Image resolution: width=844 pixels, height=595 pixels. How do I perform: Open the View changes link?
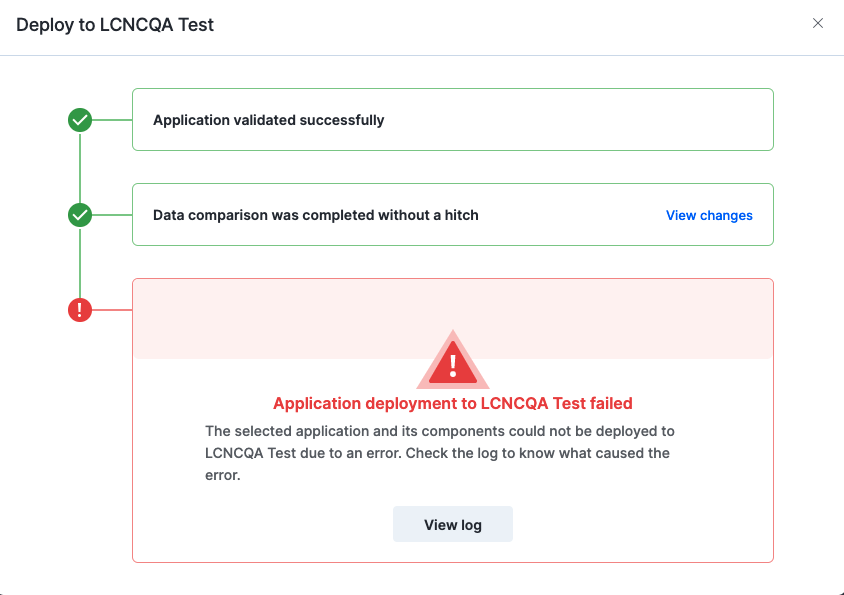pyautogui.click(x=709, y=215)
